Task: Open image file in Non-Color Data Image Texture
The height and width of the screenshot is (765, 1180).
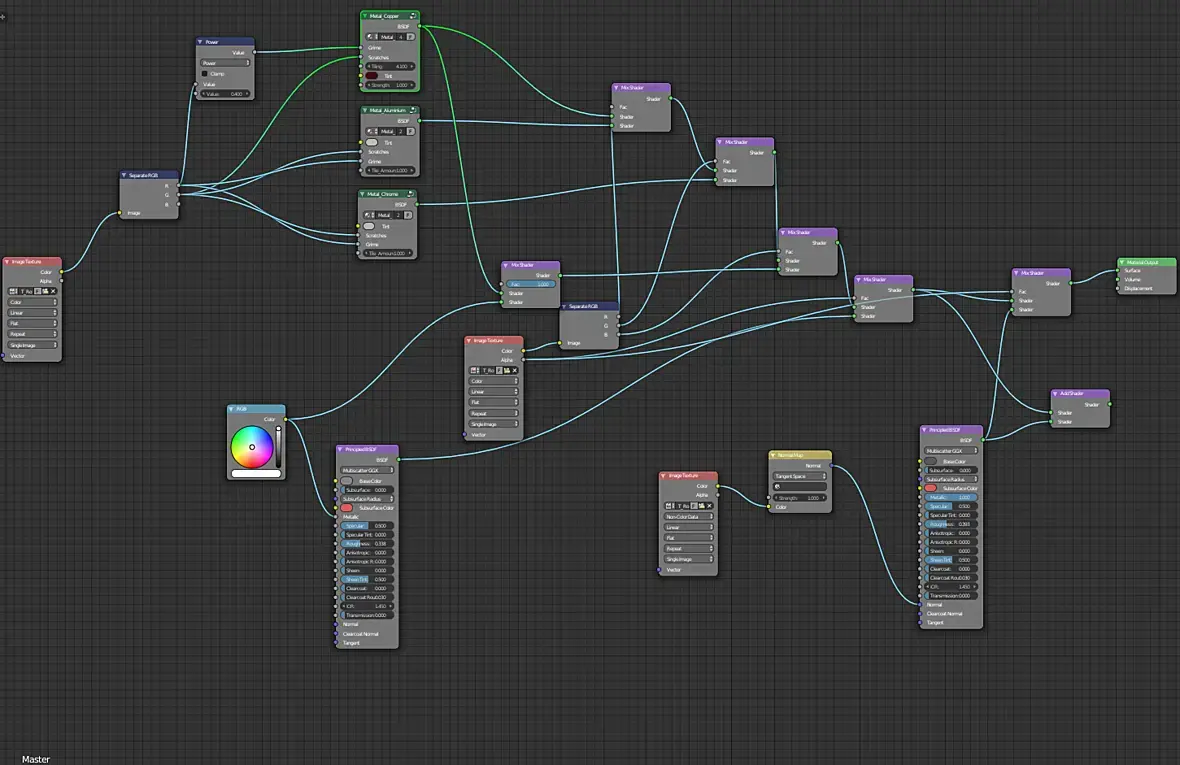Action: point(701,506)
